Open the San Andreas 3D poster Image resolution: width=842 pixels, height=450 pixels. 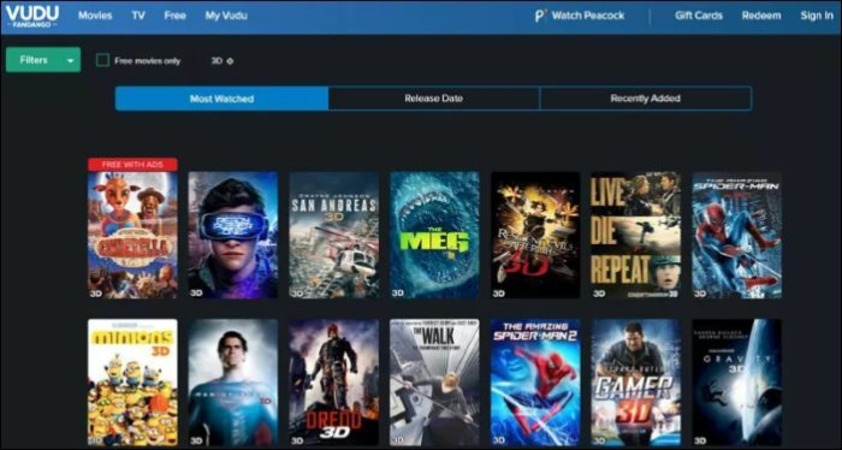point(334,235)
